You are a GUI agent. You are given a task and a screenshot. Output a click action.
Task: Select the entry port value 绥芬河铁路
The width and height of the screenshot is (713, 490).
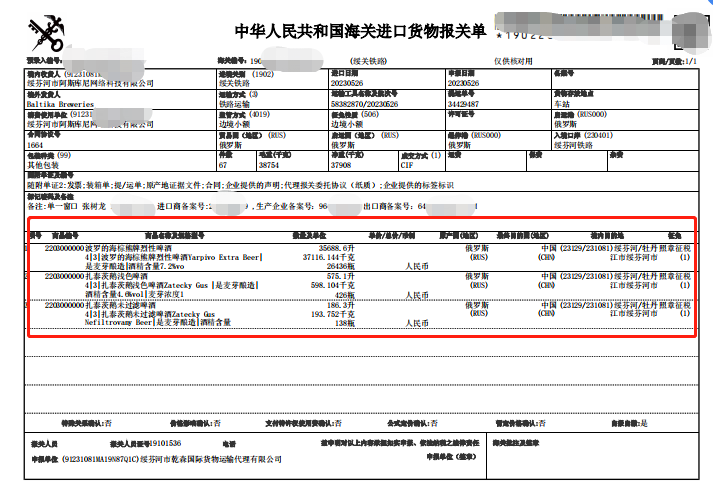573,145
